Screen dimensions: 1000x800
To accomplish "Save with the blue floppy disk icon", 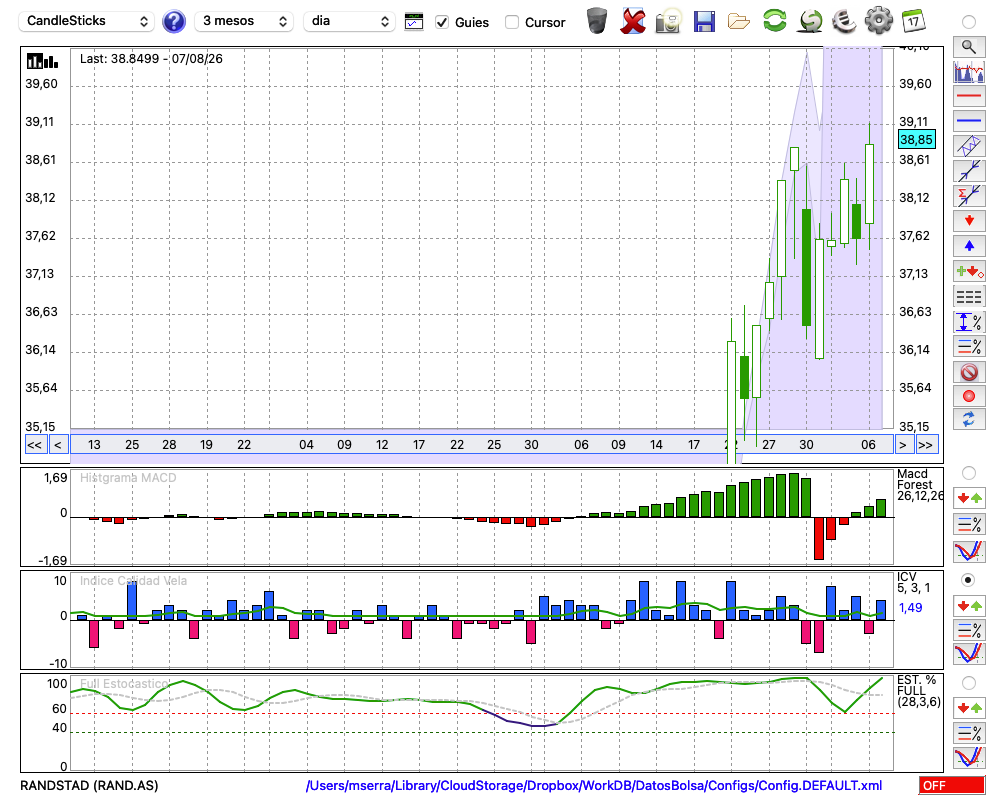I will (x=704, y=21).
